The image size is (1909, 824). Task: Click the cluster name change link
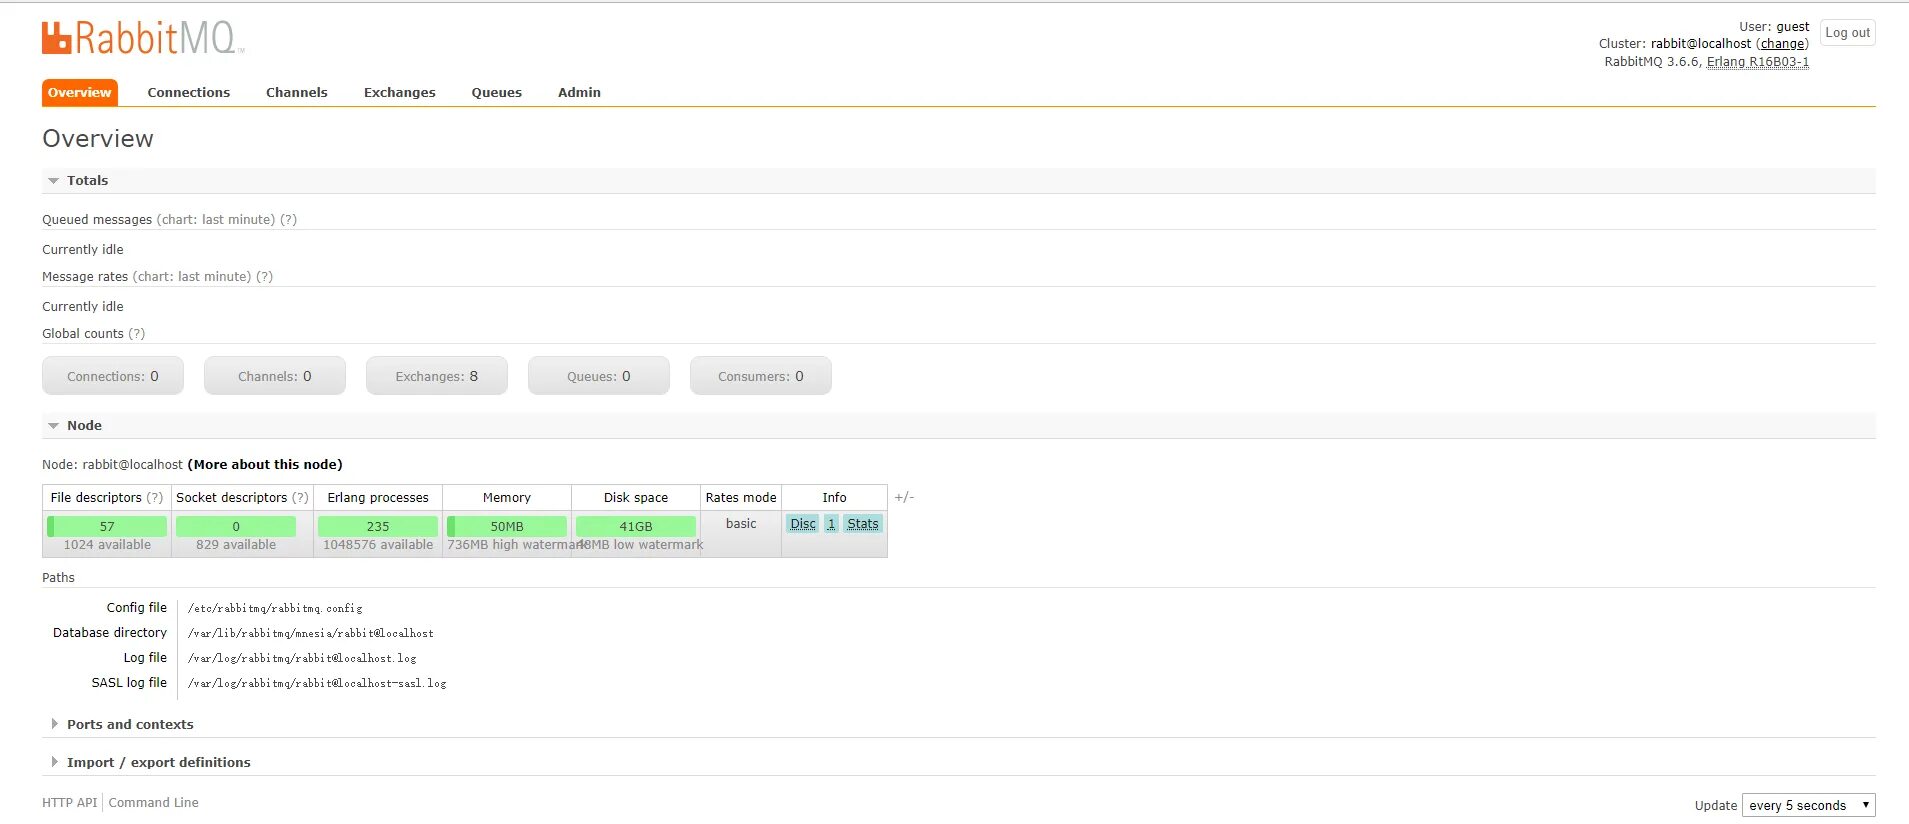pyautogui.click(x=1783, y=44)
